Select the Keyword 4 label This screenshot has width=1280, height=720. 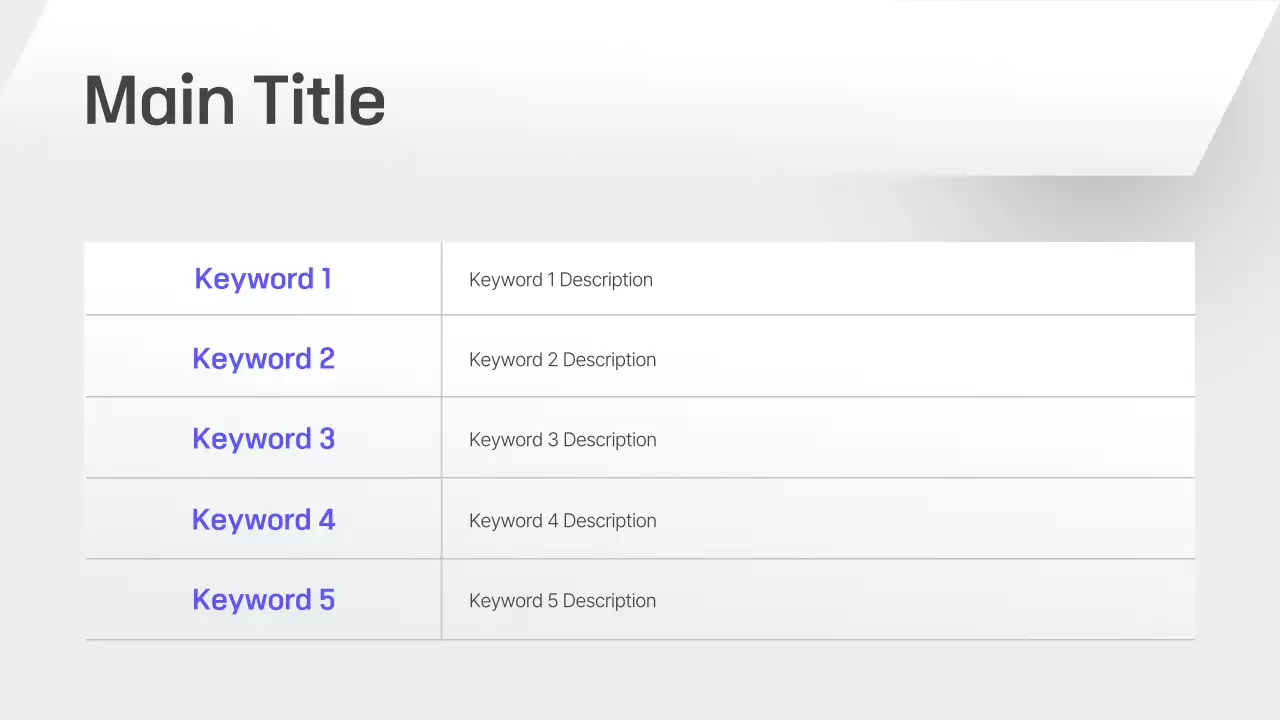pos(263,520)
